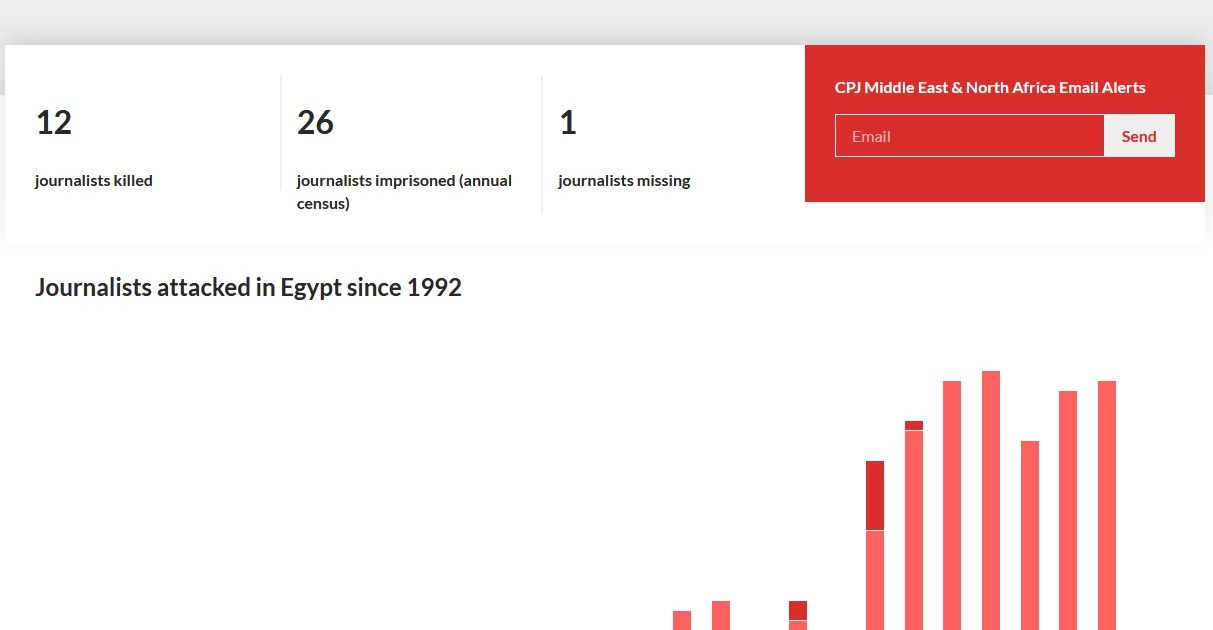Select the 26 journalists imprisoned number
The width and height of the screenshot is (1213, 630).
pyautogui.click(x=315, y=123)
